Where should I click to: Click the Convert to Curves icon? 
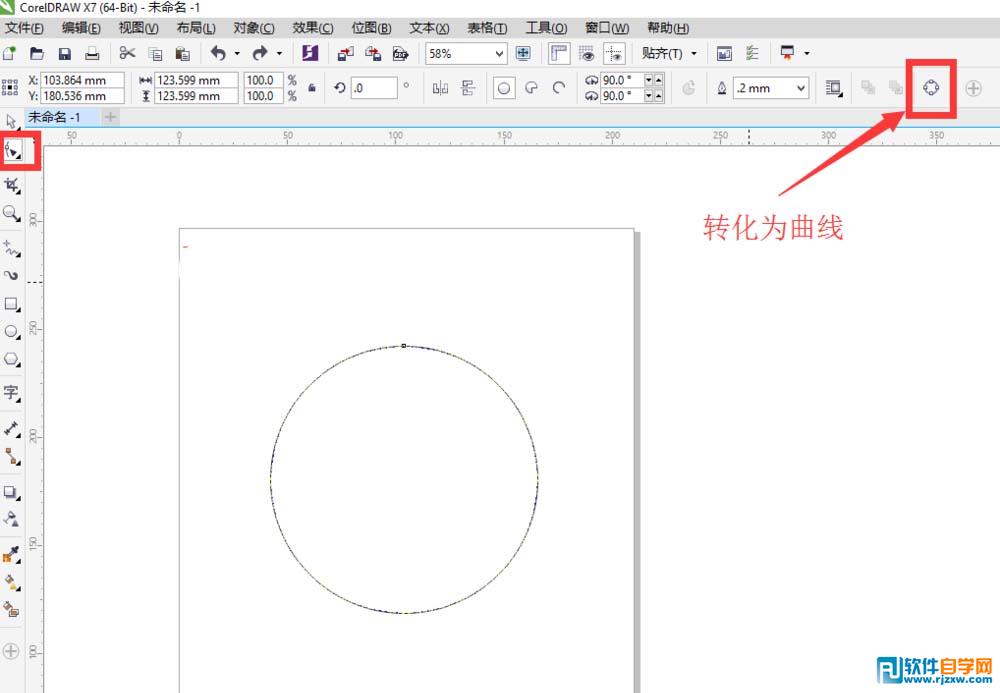[x=931, y=88]
